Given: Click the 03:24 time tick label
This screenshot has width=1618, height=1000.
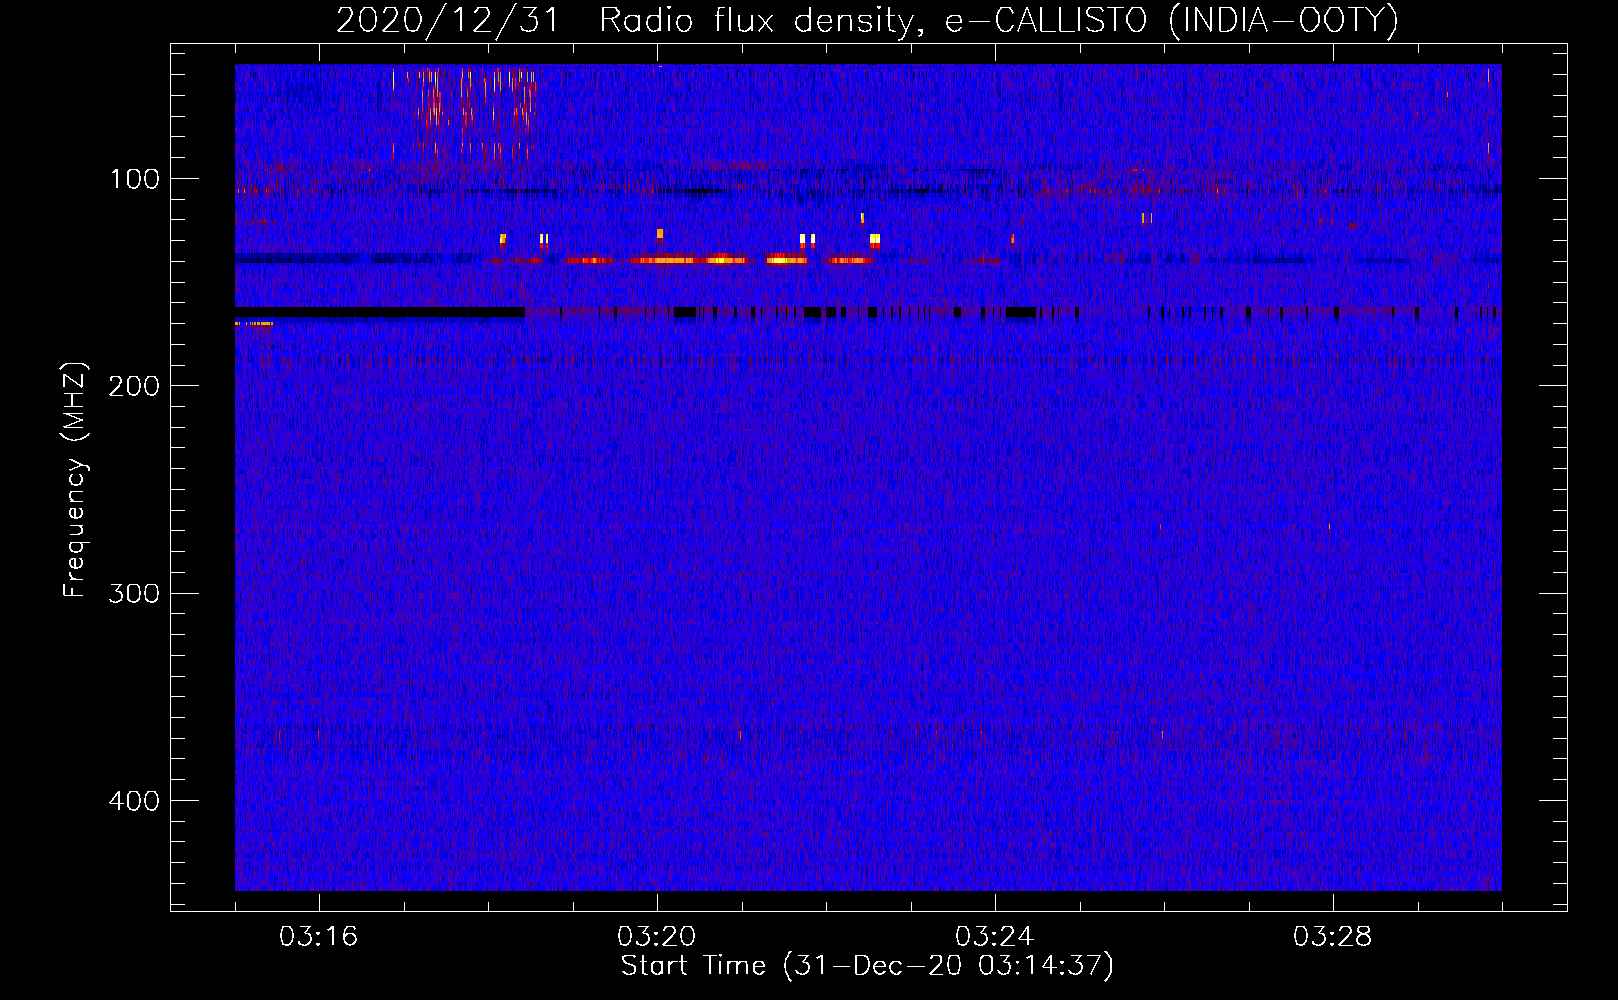Looking at the screenshot, I should click(x=994, y=937).
